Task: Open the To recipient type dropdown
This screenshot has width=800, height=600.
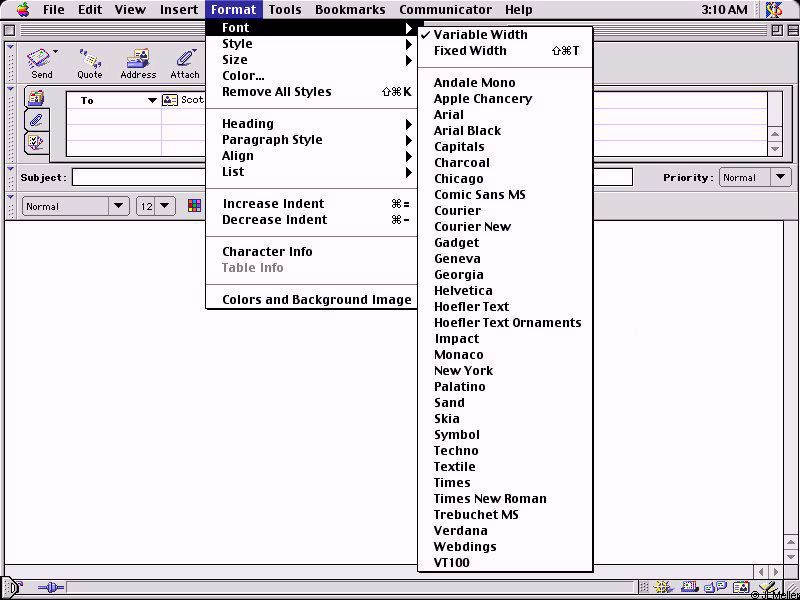Action: [x=152, y=101]
